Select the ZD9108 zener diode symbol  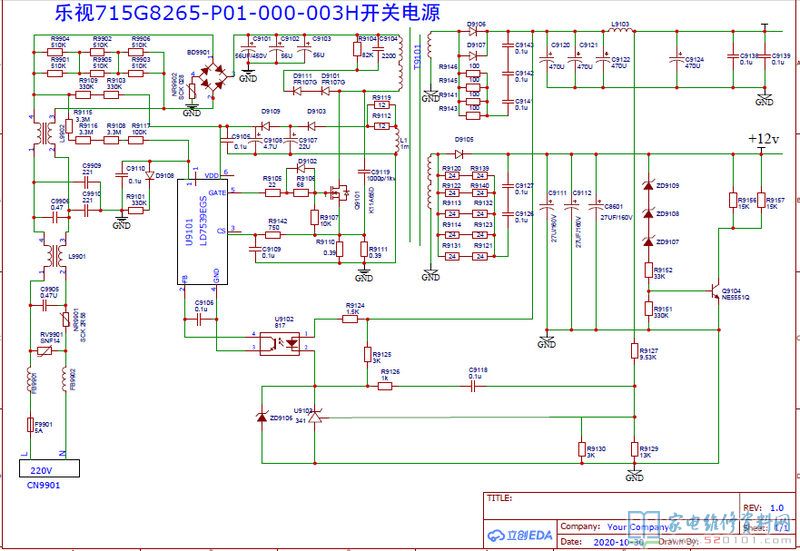pos(648,213)
